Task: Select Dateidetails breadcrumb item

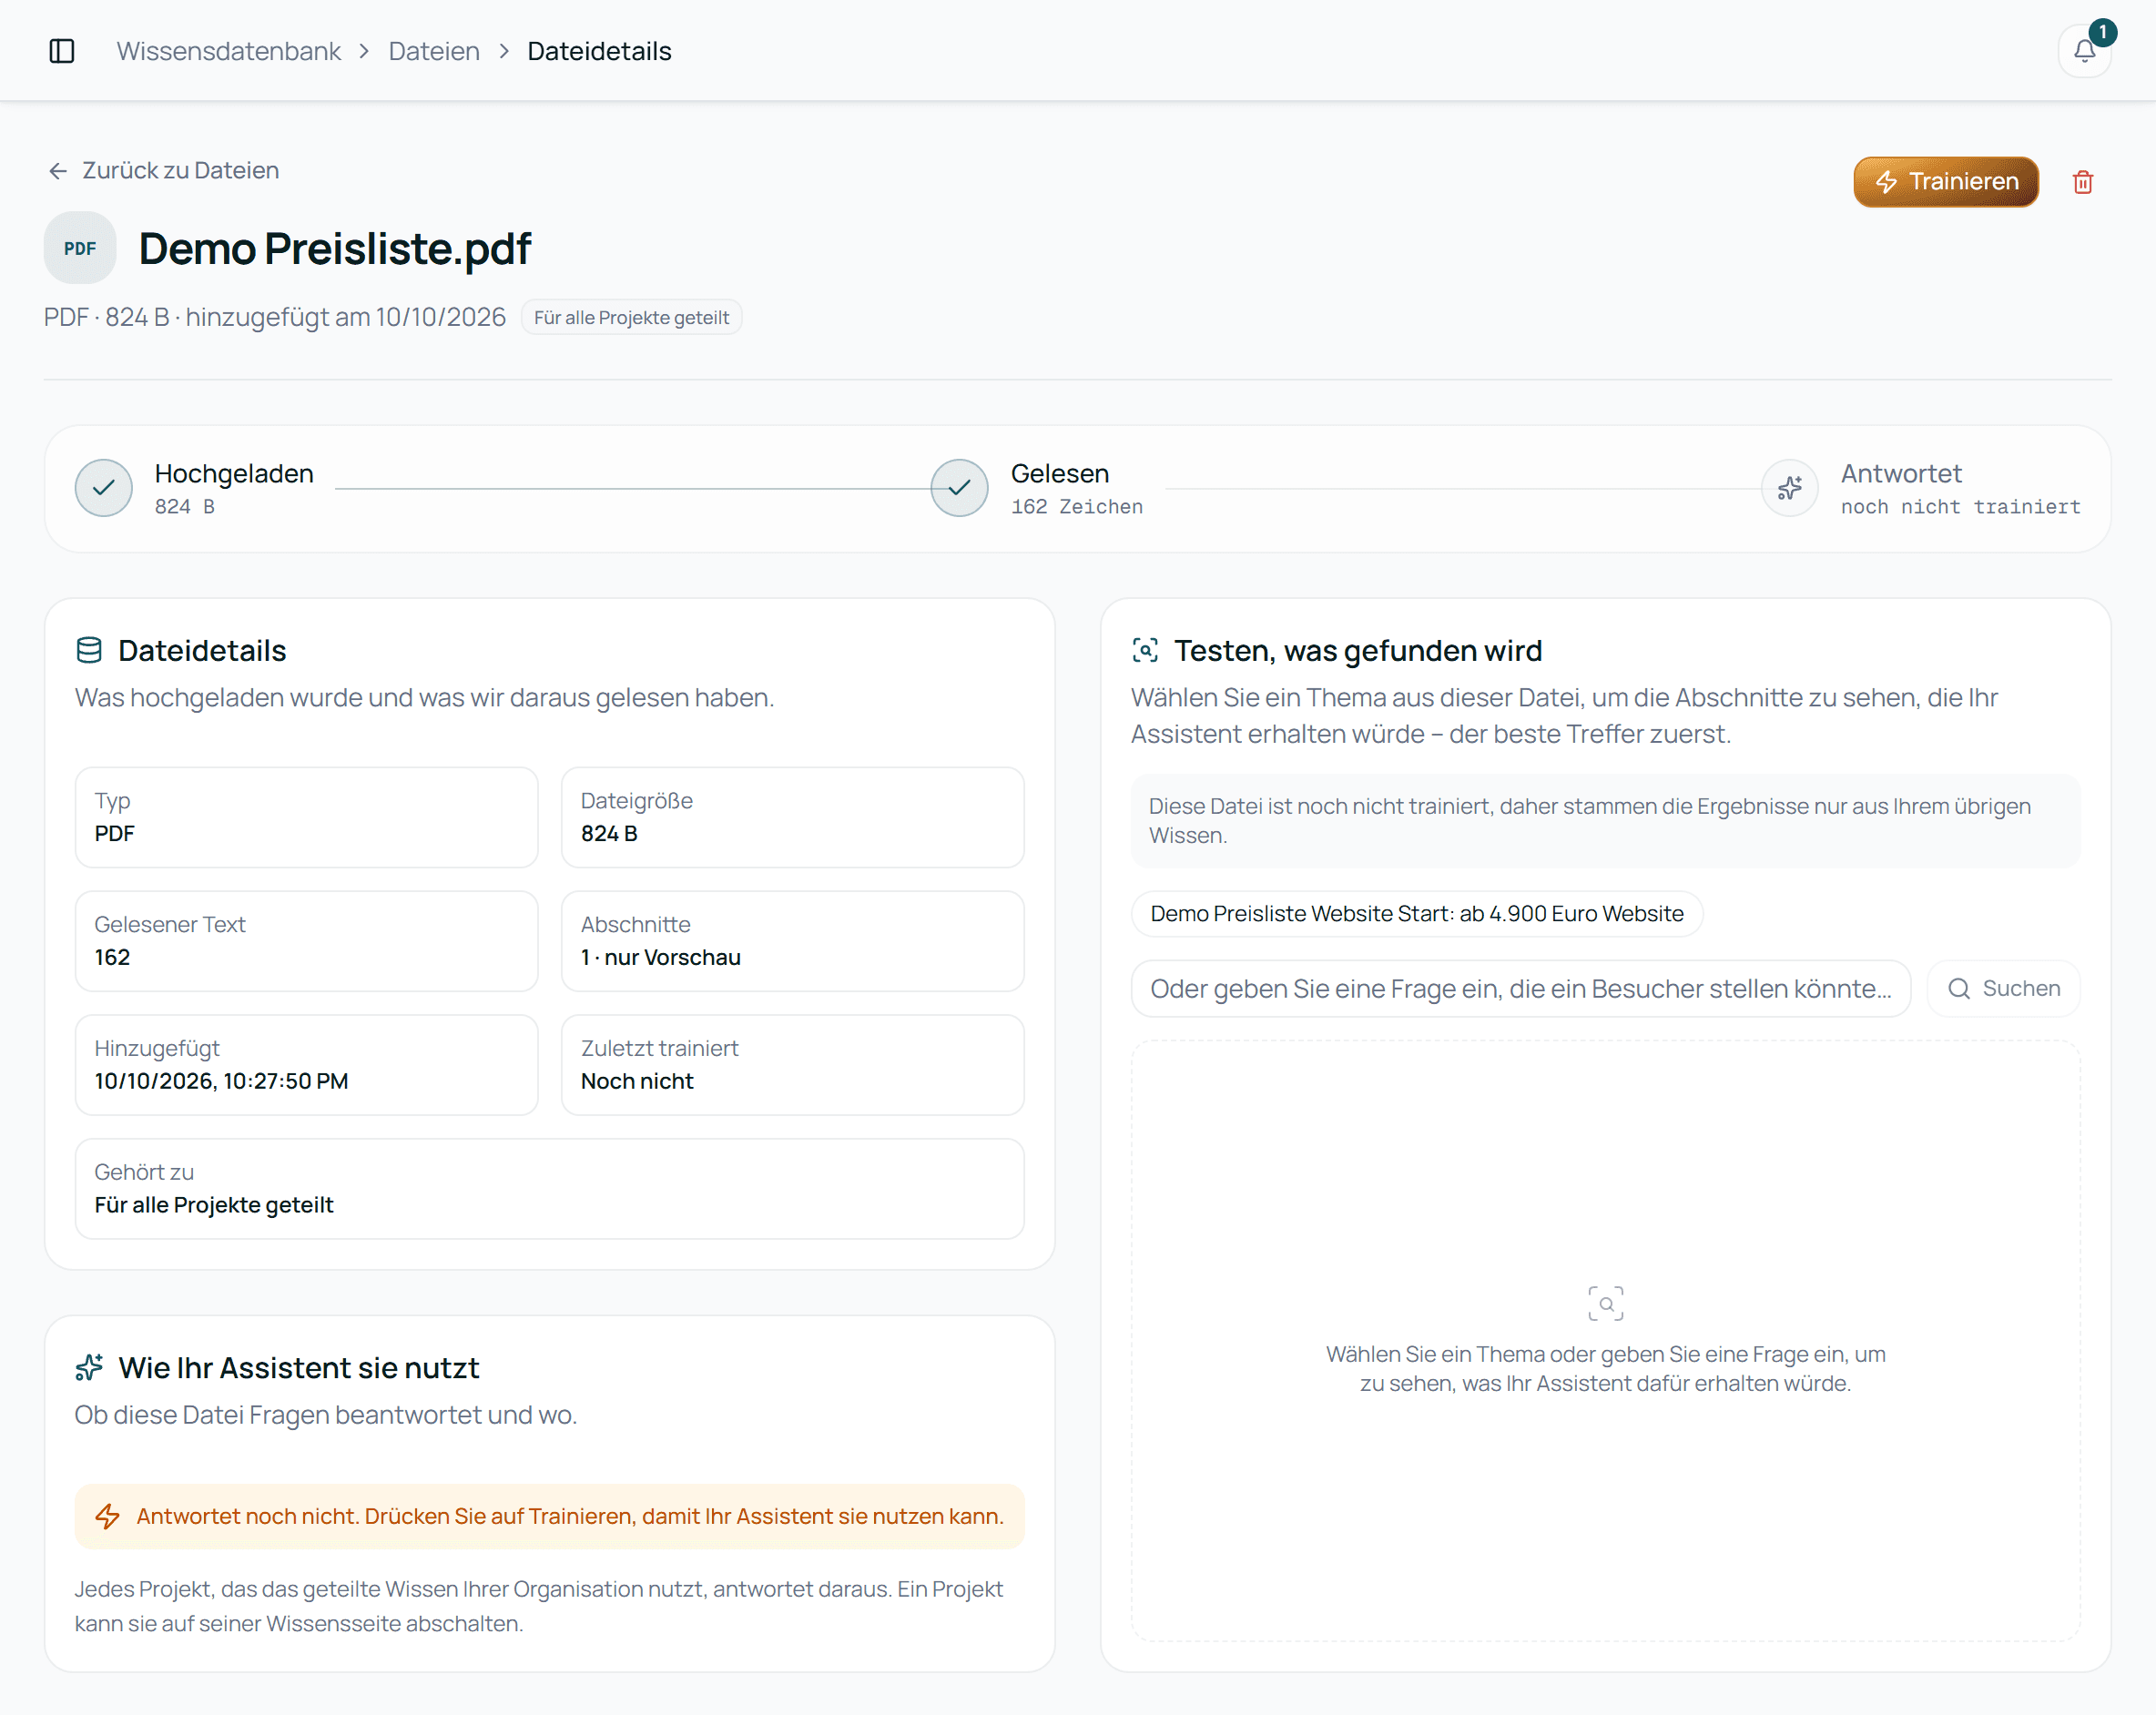Action: pos(599,51)
